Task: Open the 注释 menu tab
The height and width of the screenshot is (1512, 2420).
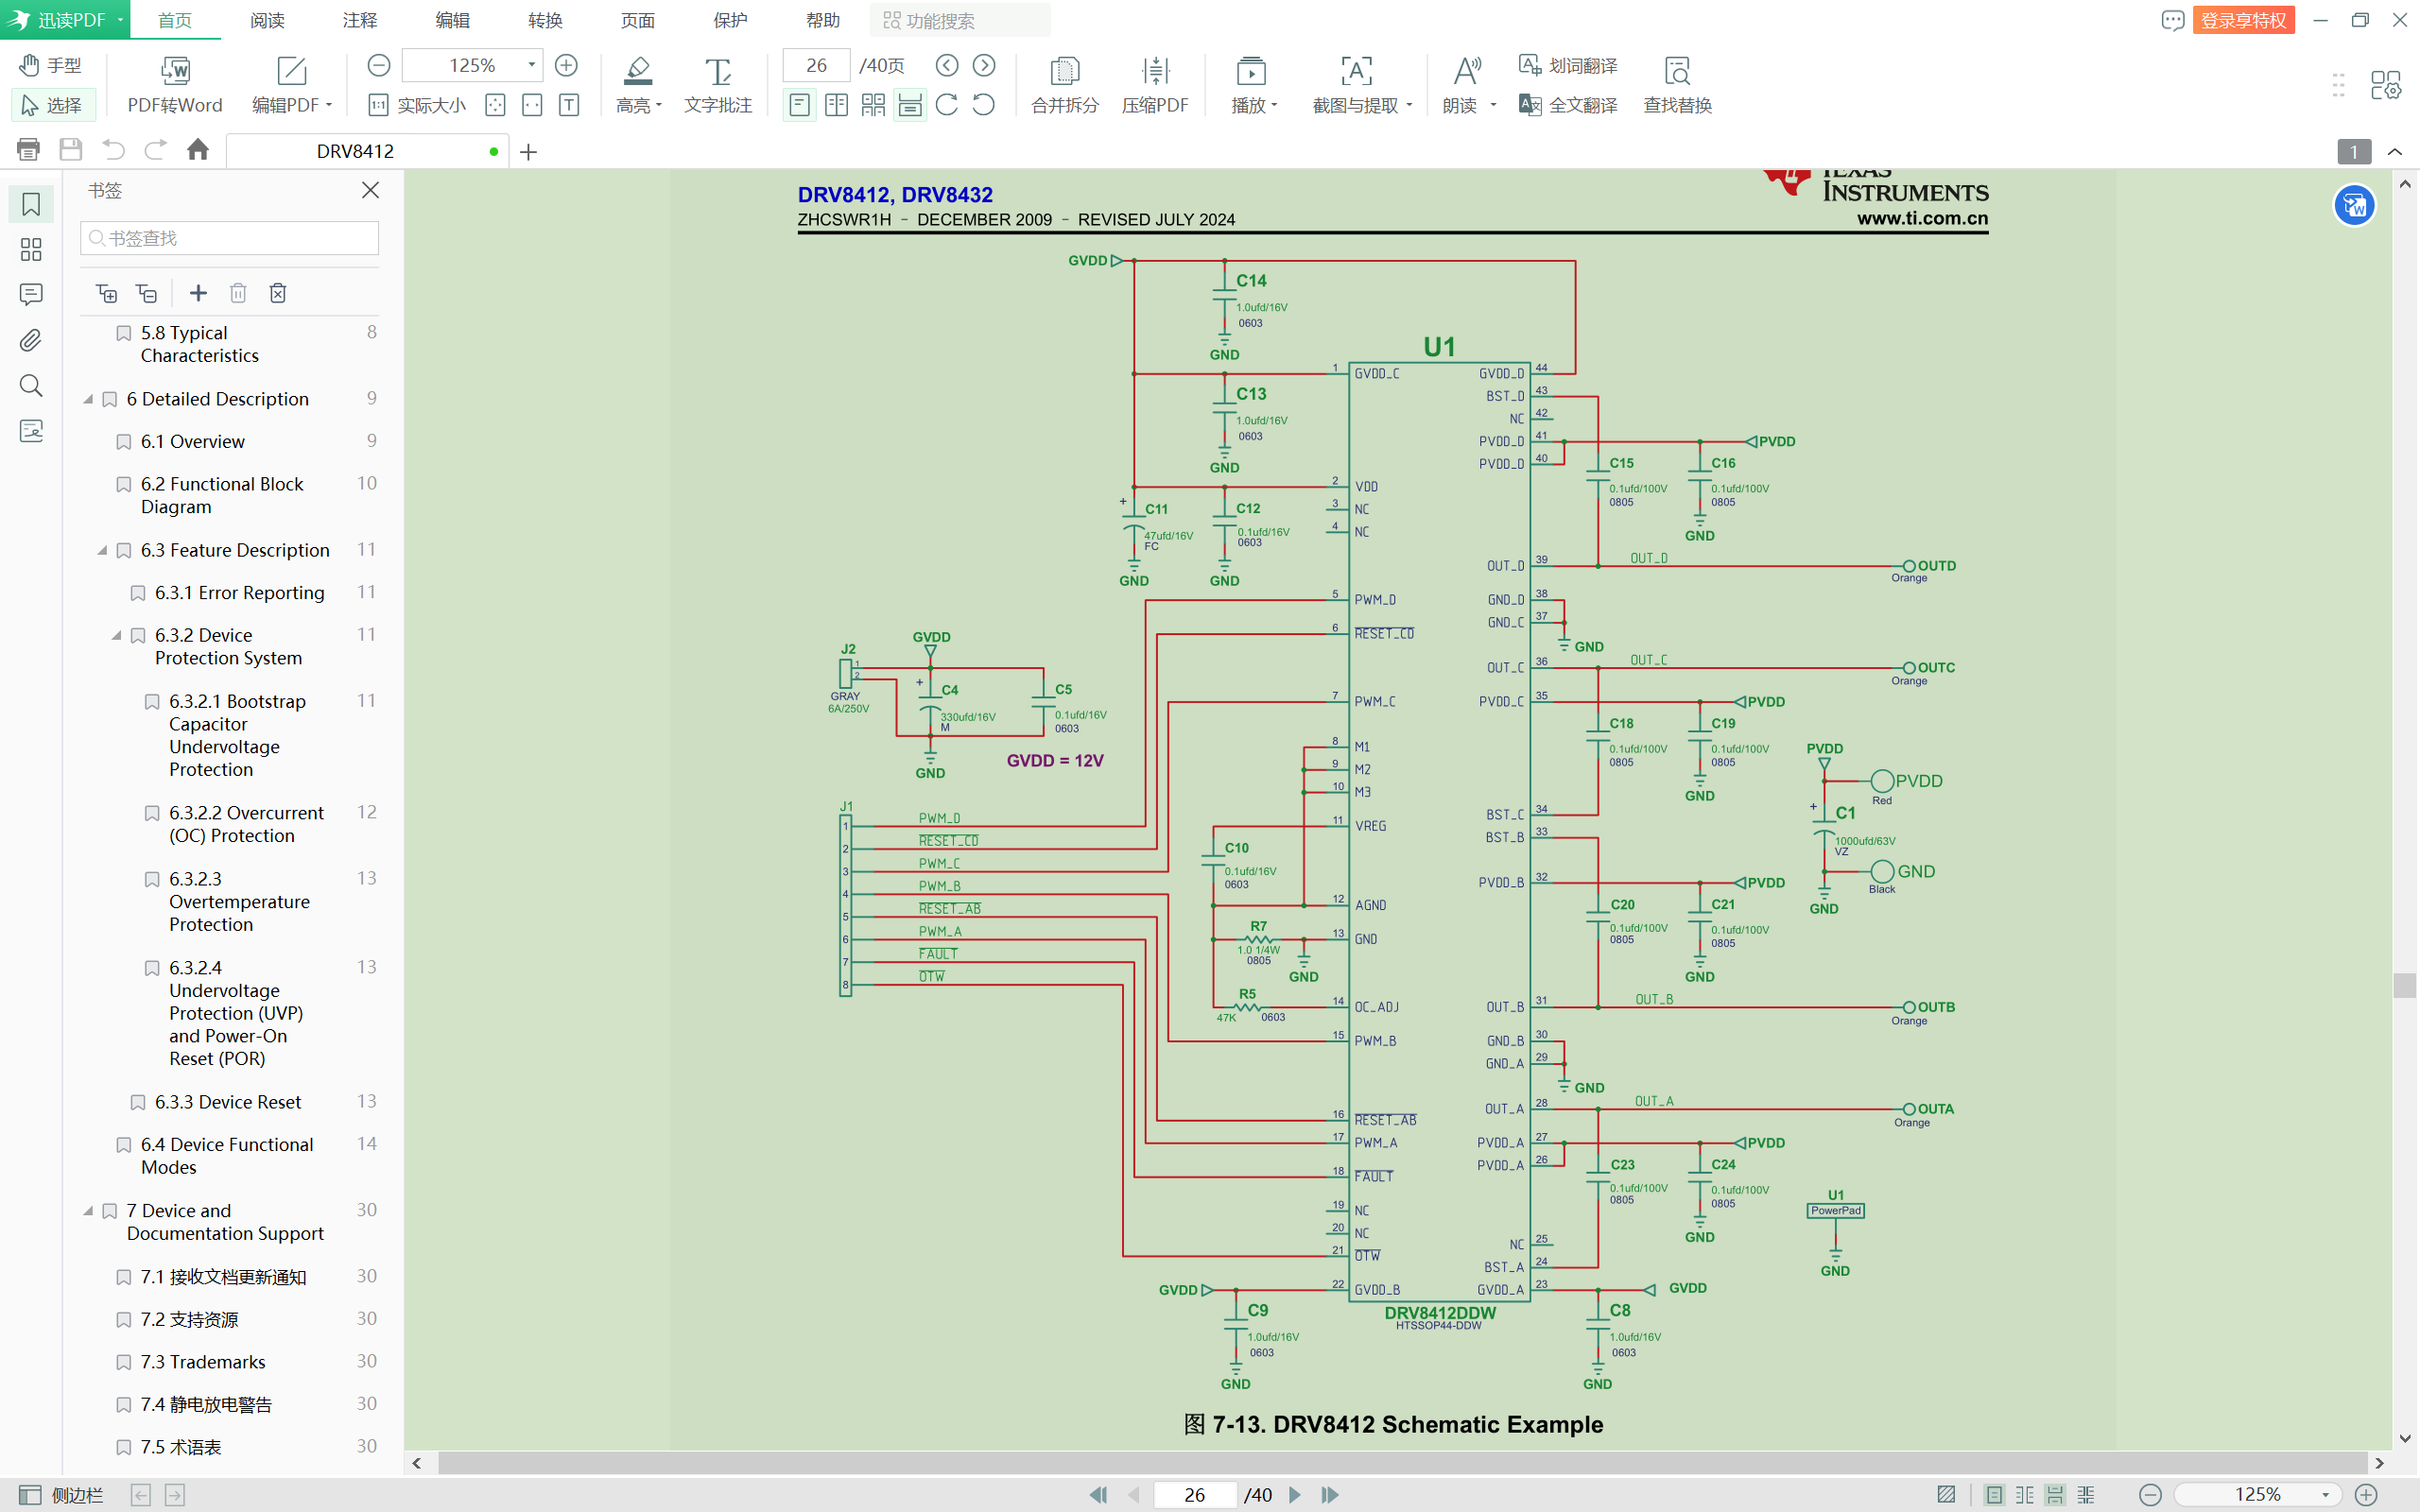Action: [x=360, y=20]
